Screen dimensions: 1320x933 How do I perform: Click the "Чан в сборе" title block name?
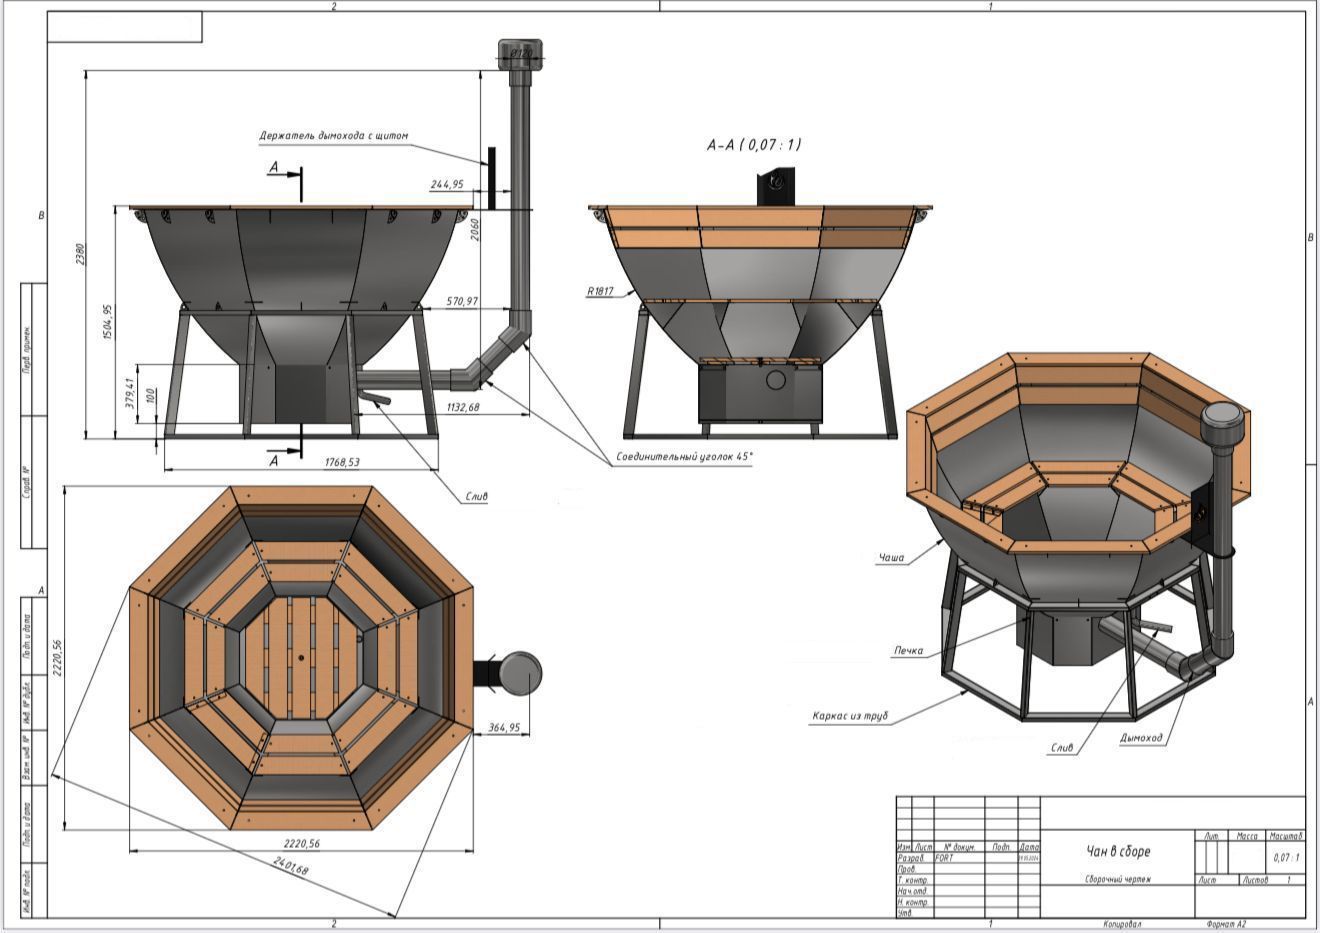(1118, 851)
